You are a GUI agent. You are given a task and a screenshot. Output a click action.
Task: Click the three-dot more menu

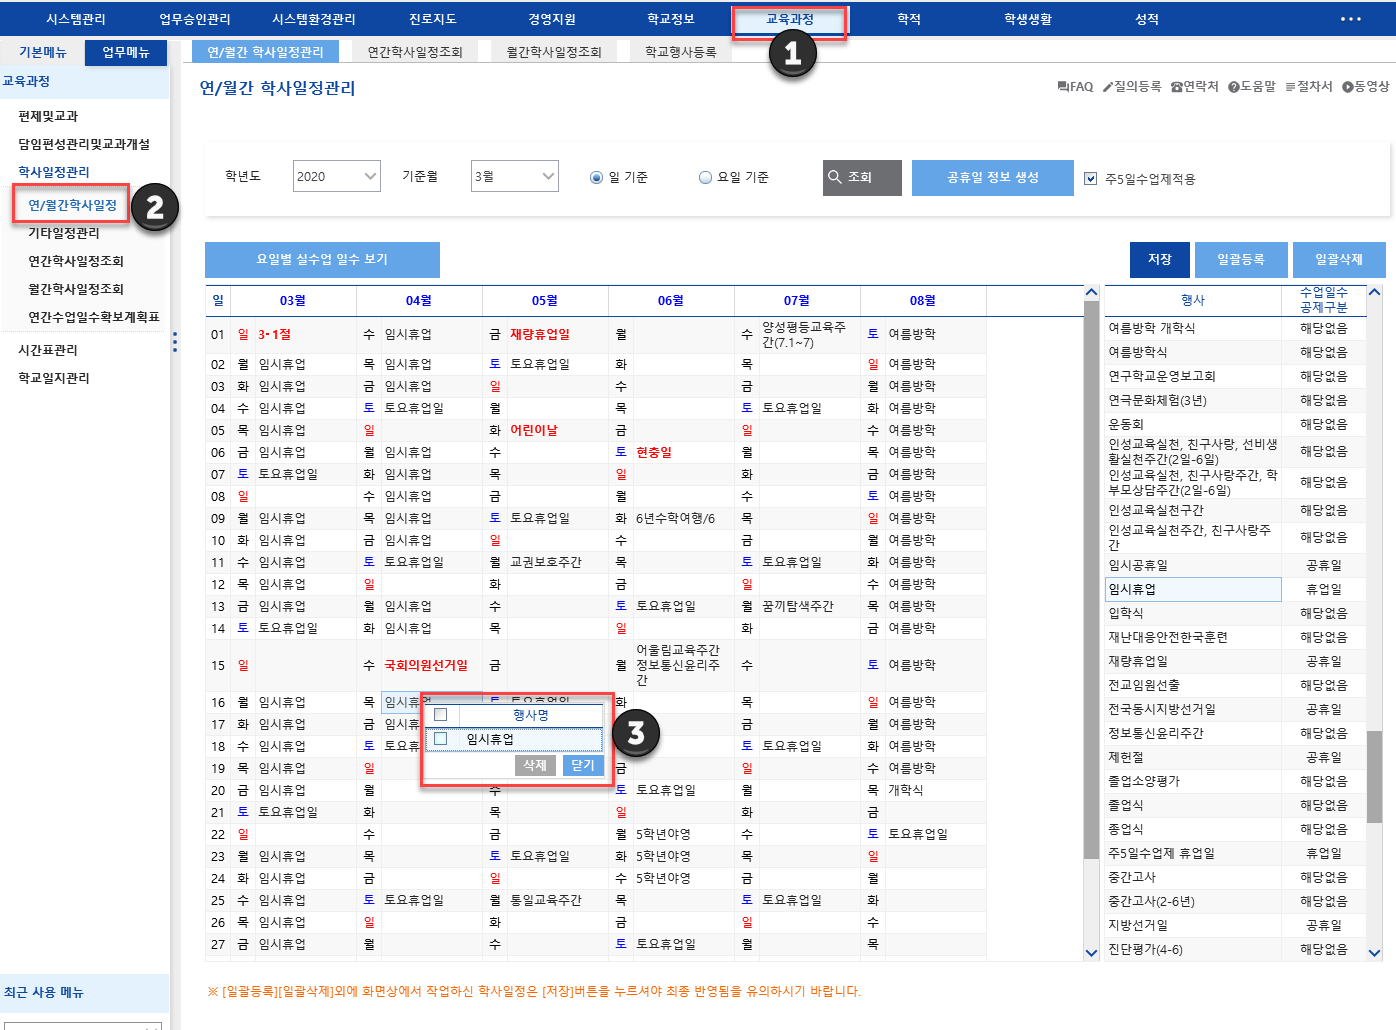point(1351,19)
